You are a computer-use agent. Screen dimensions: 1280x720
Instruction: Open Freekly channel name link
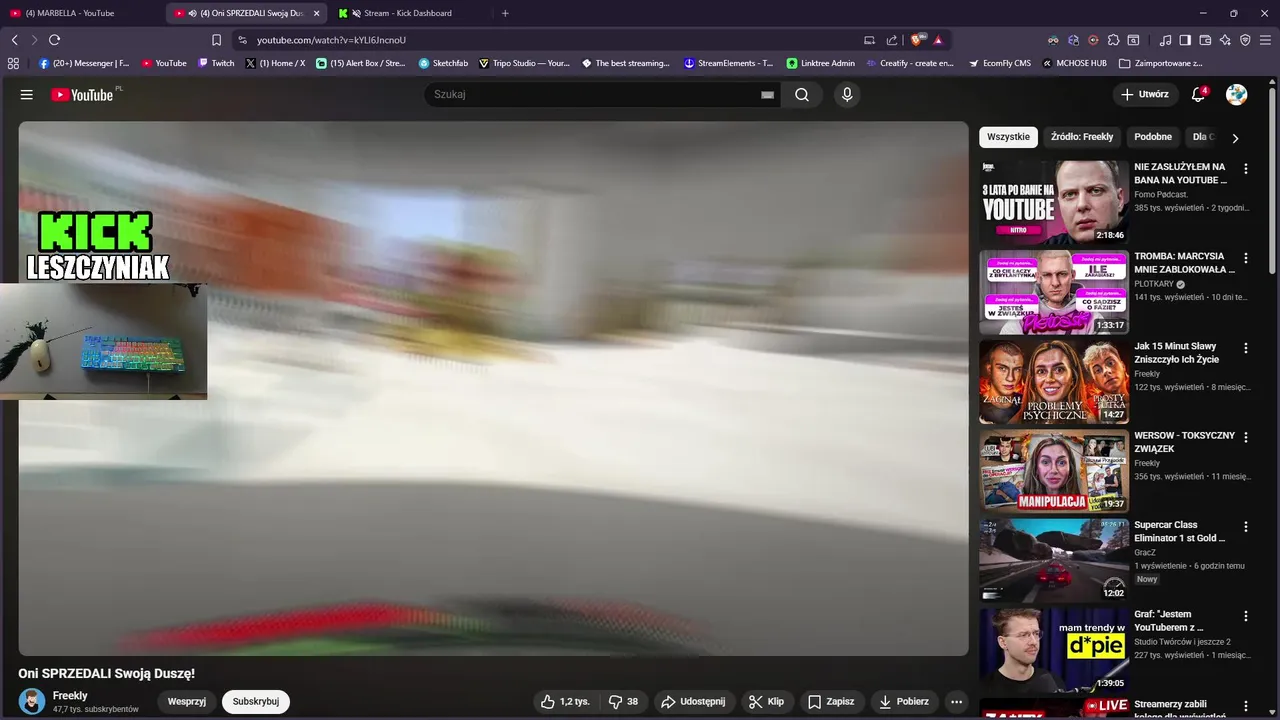(70, 695)
